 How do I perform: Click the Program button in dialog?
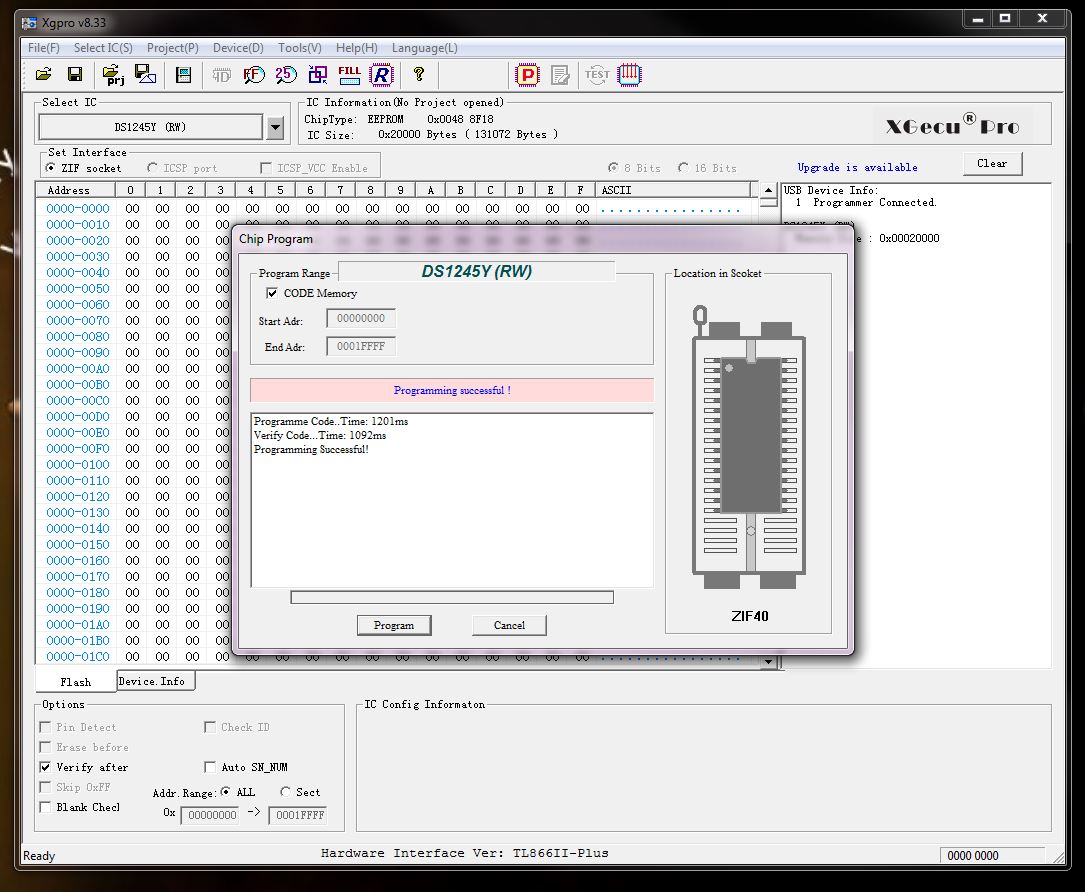coord(394,625)
